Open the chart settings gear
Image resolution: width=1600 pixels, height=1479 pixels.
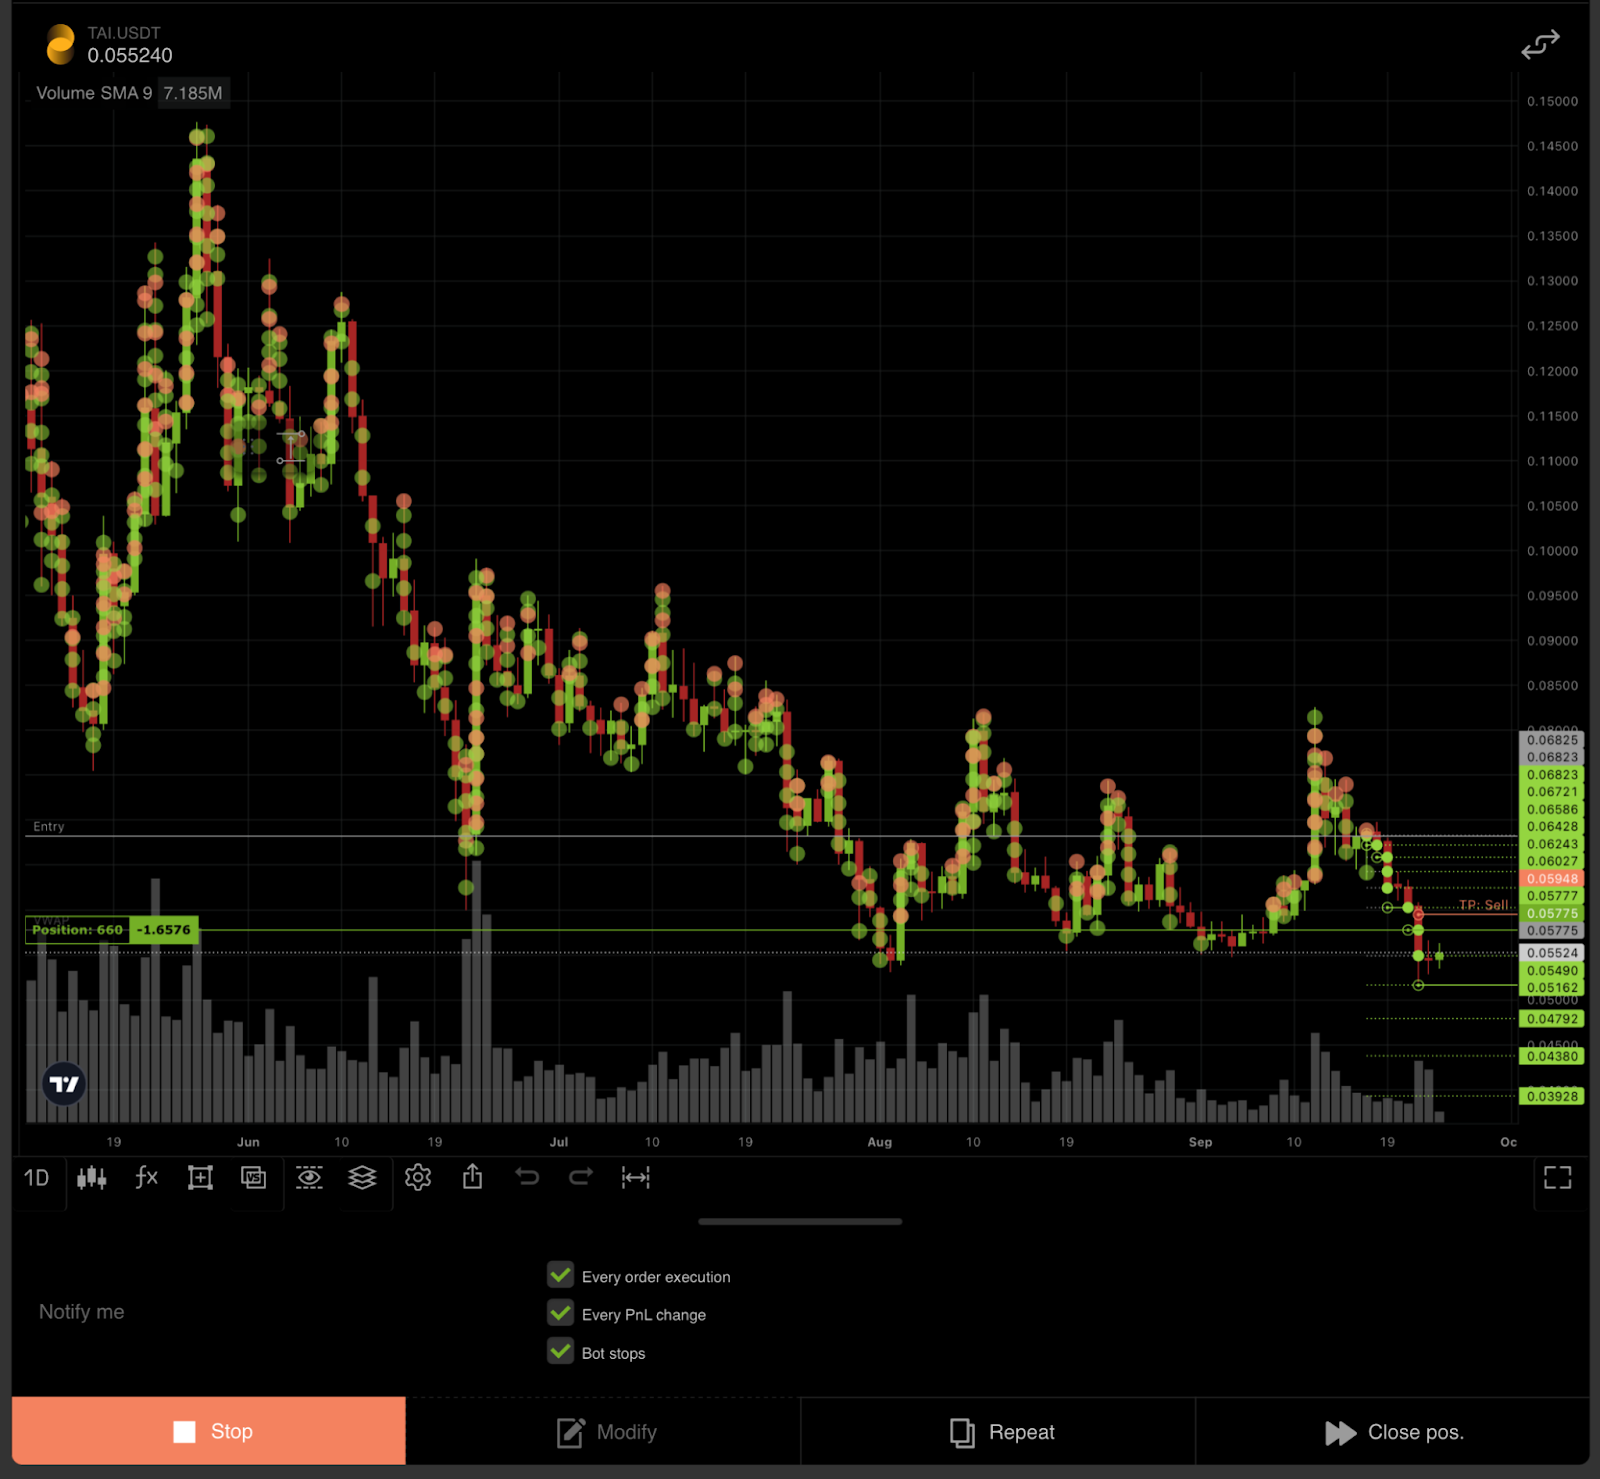(418, 1178)
